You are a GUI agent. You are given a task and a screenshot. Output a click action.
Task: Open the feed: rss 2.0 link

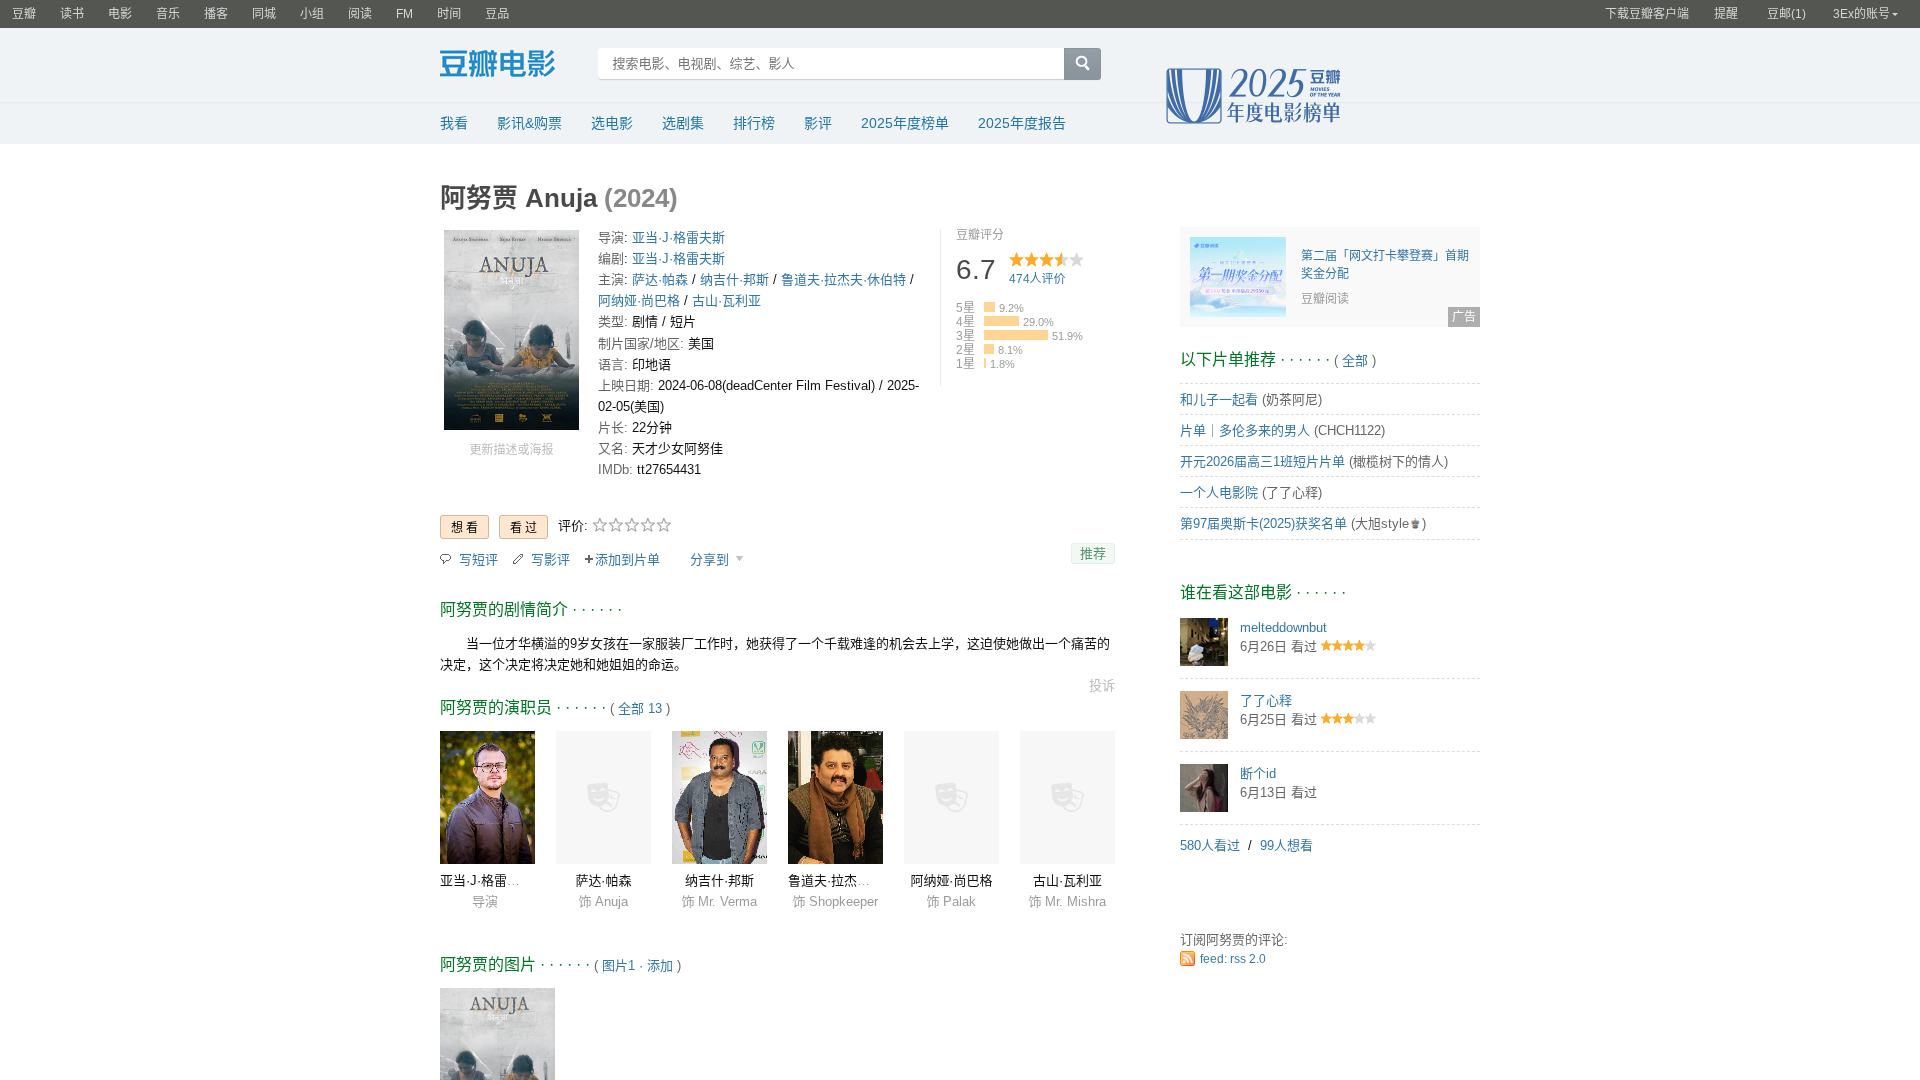tap(1232, 959)
